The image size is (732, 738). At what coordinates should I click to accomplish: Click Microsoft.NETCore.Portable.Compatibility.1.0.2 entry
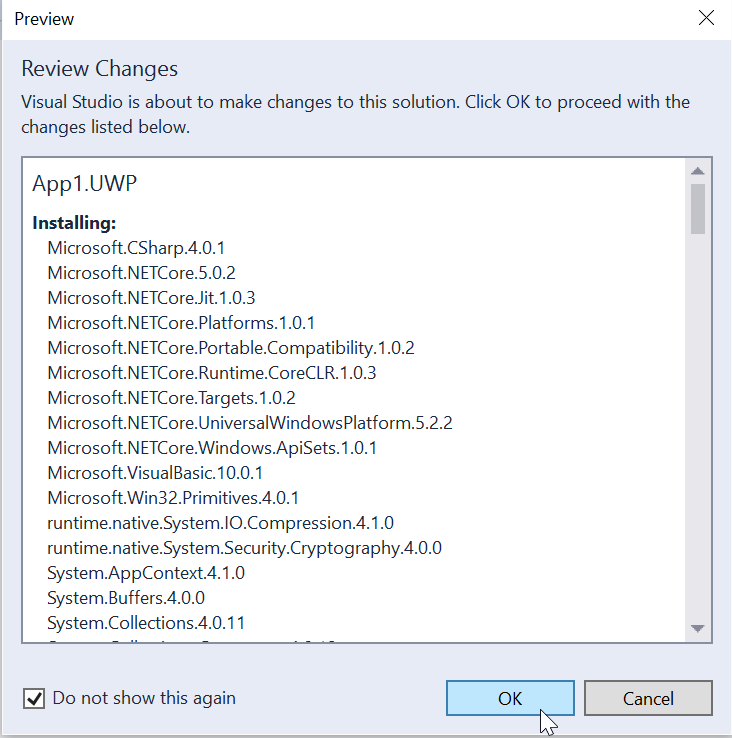point(230,347)
